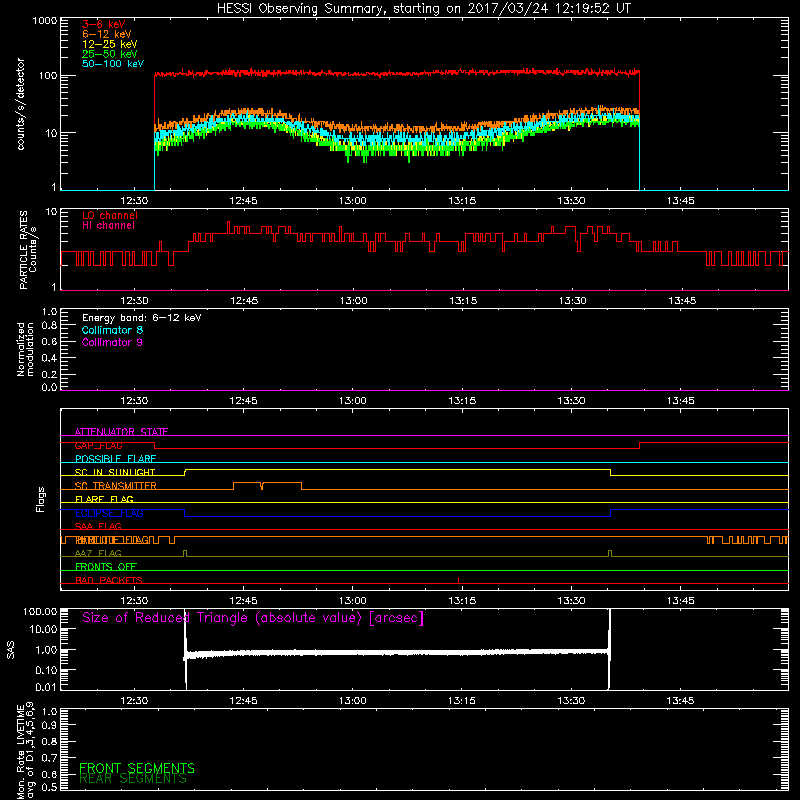Screen dimensions: 800x800
Task: Click the 'Energy band: 6-12 keV' text
Action: (141, 318)
